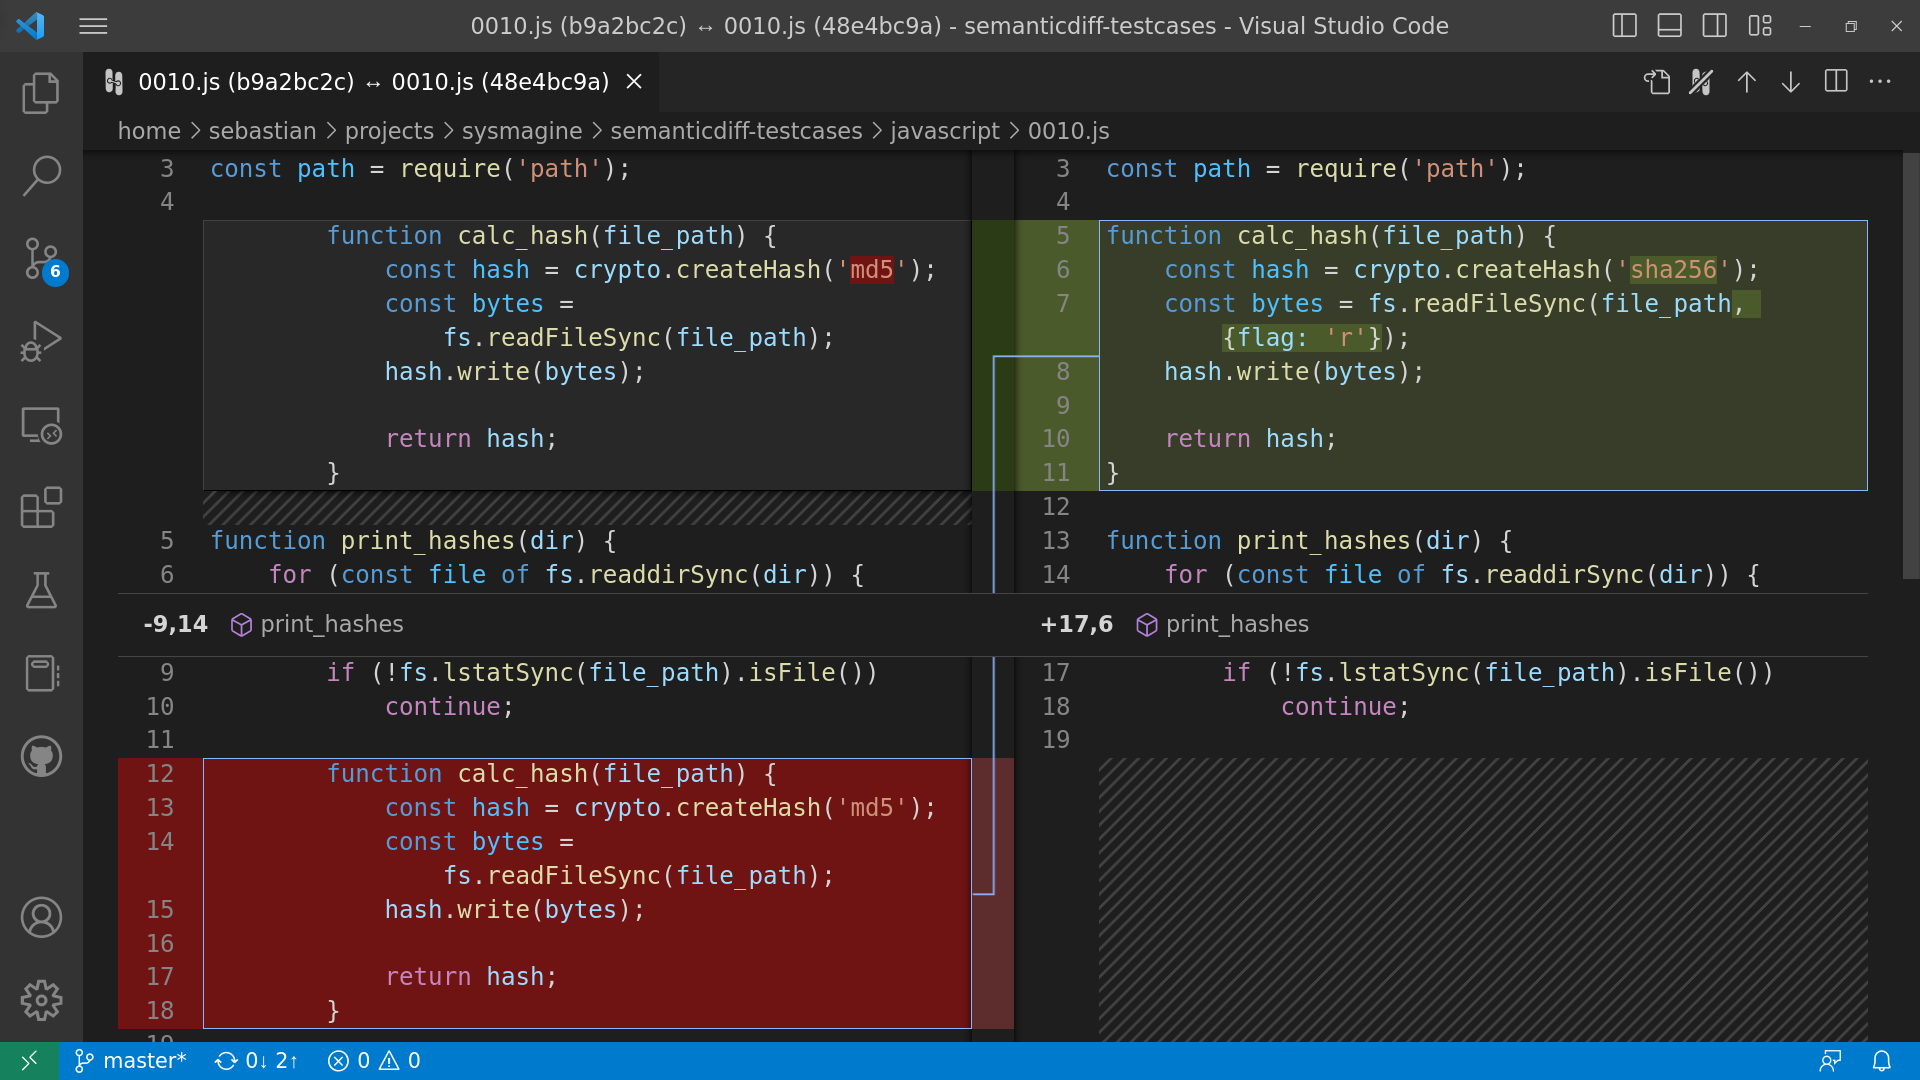Toggle primary side bar visibility

(1625, 26)
